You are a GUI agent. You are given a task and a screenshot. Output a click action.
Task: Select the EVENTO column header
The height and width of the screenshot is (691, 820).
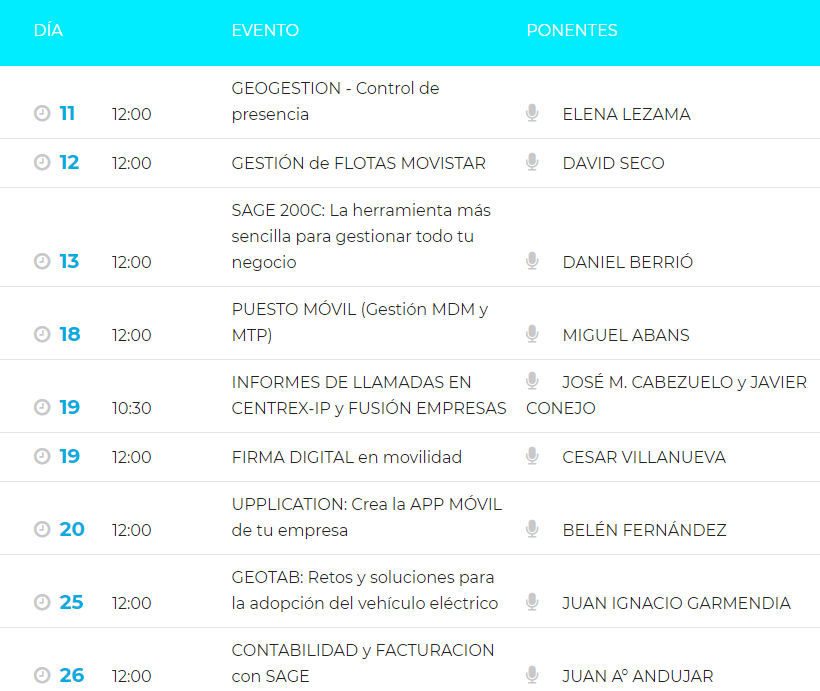click(265, 30)
